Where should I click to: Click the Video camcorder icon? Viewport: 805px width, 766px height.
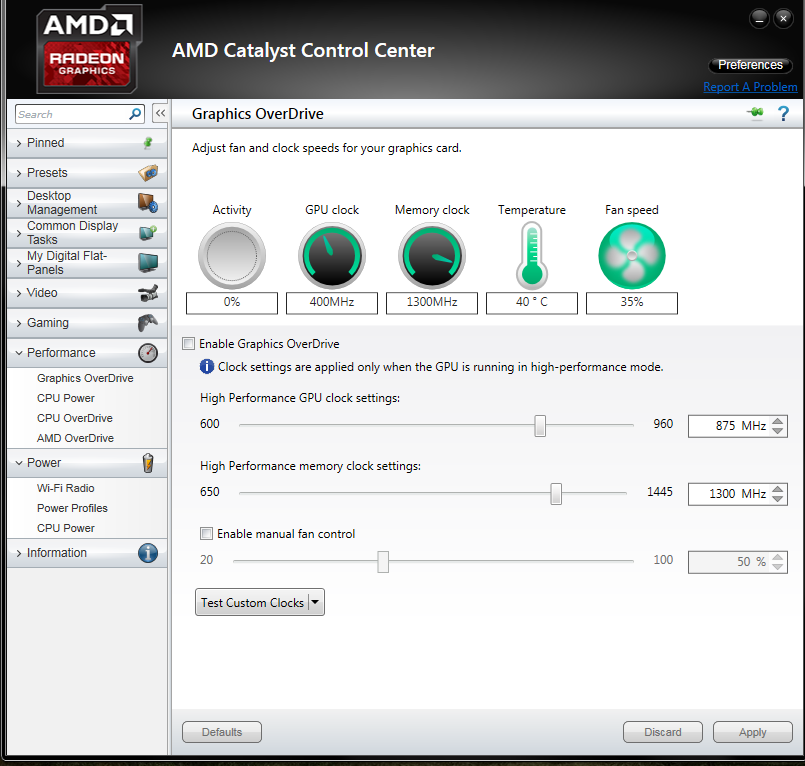coord(148,293)
